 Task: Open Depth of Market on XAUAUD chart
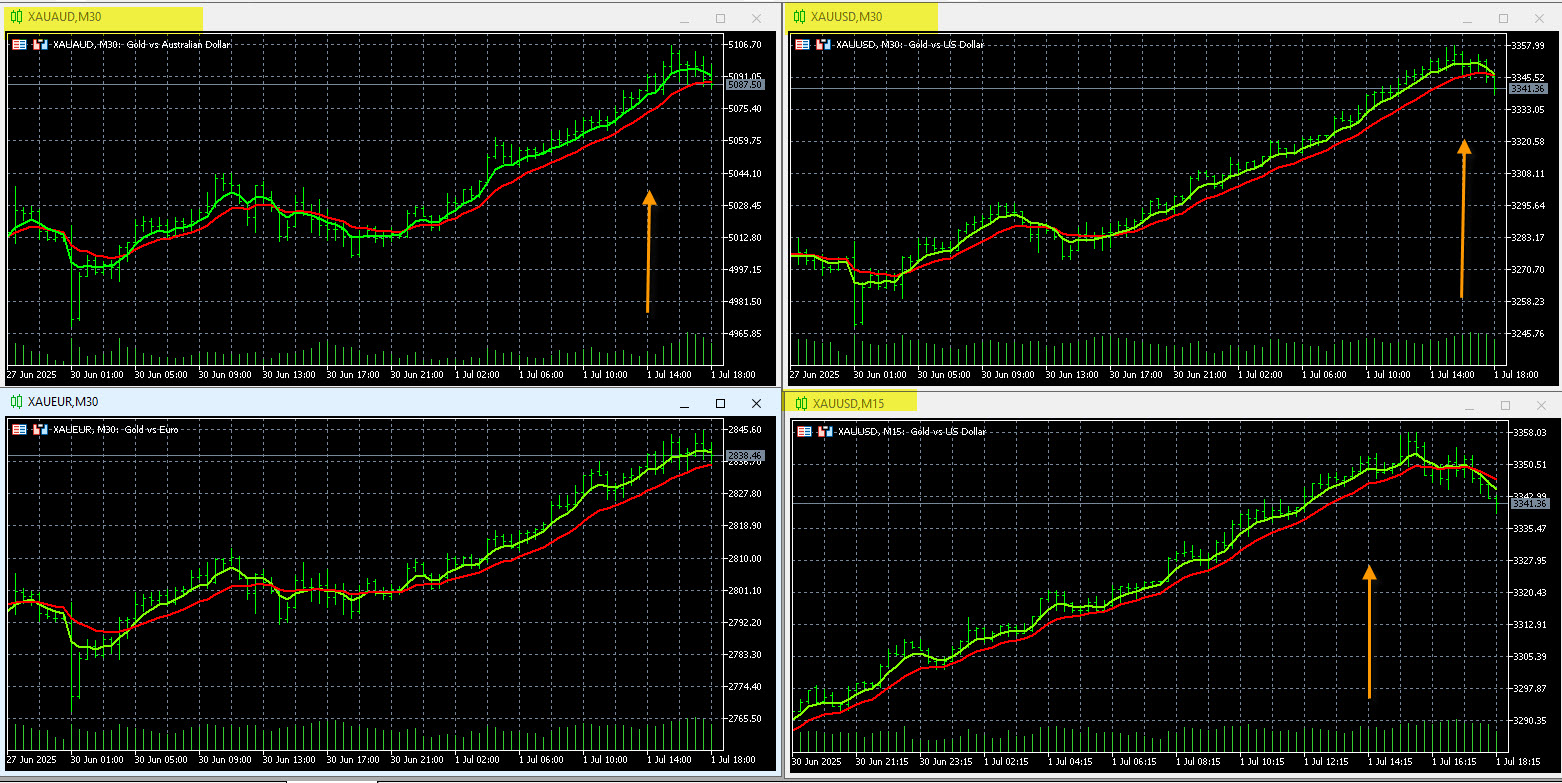tap(40, 45)
